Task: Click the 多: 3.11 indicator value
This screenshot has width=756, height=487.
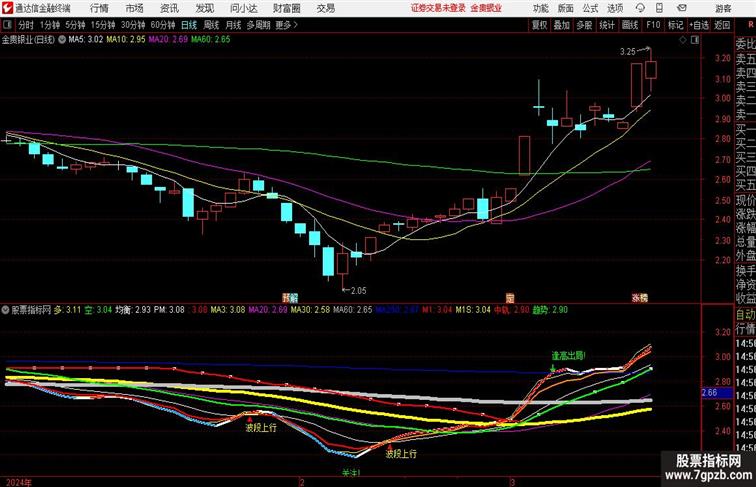Action: coord(68,310)
